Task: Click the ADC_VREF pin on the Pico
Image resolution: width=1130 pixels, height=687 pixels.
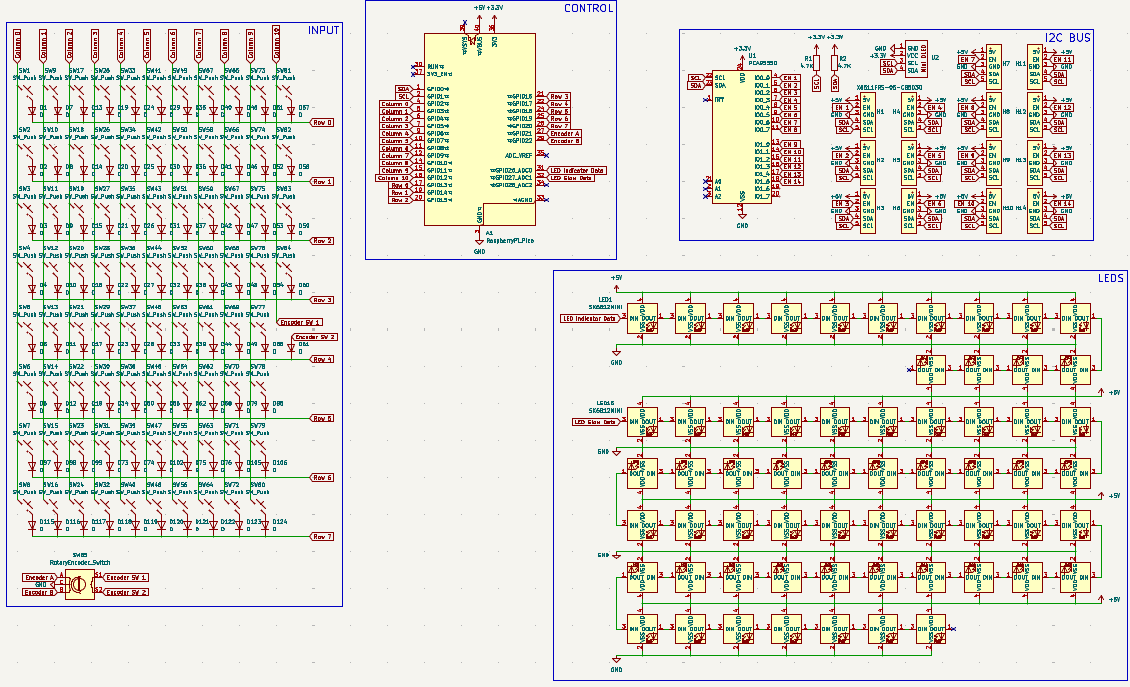Action: pyautogui.click(x=520, y=155)
